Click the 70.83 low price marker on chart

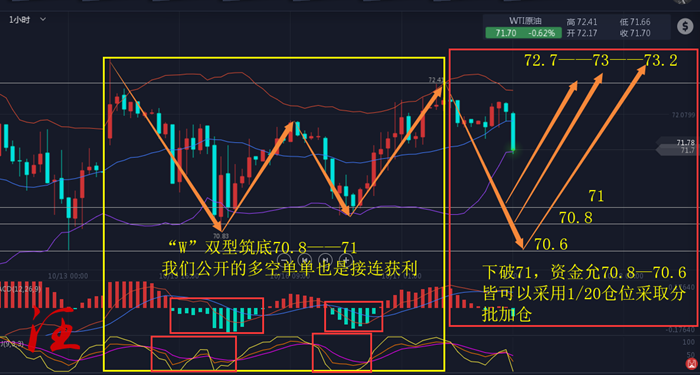click(x=221, y=236)
